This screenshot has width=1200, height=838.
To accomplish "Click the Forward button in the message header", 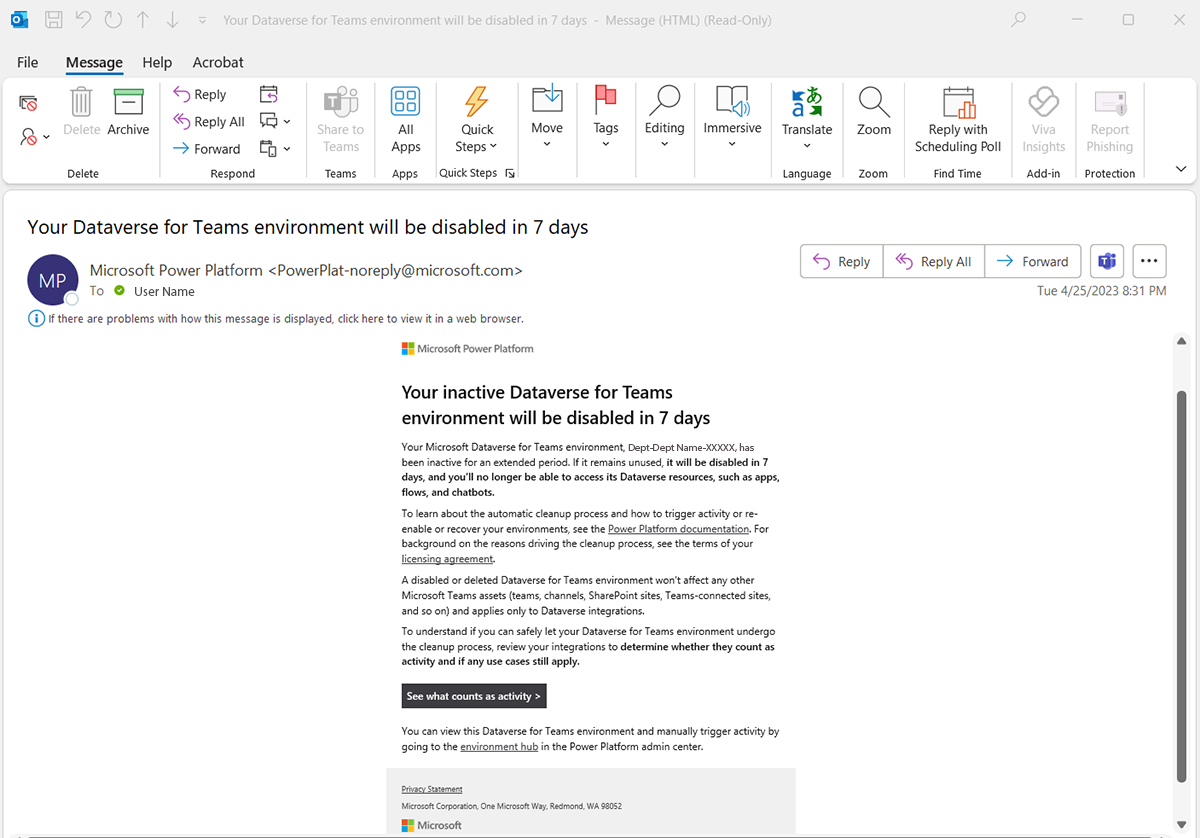I will coord(1033,261).
